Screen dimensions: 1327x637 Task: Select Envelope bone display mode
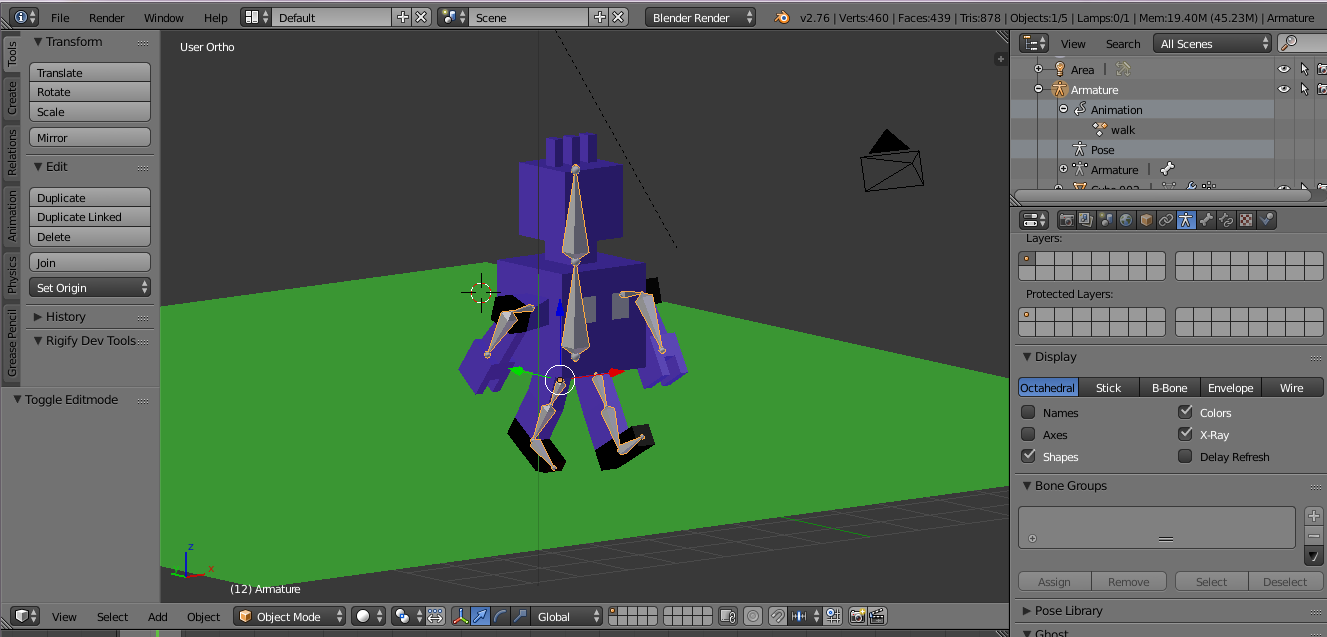(x=1230, y=388)
